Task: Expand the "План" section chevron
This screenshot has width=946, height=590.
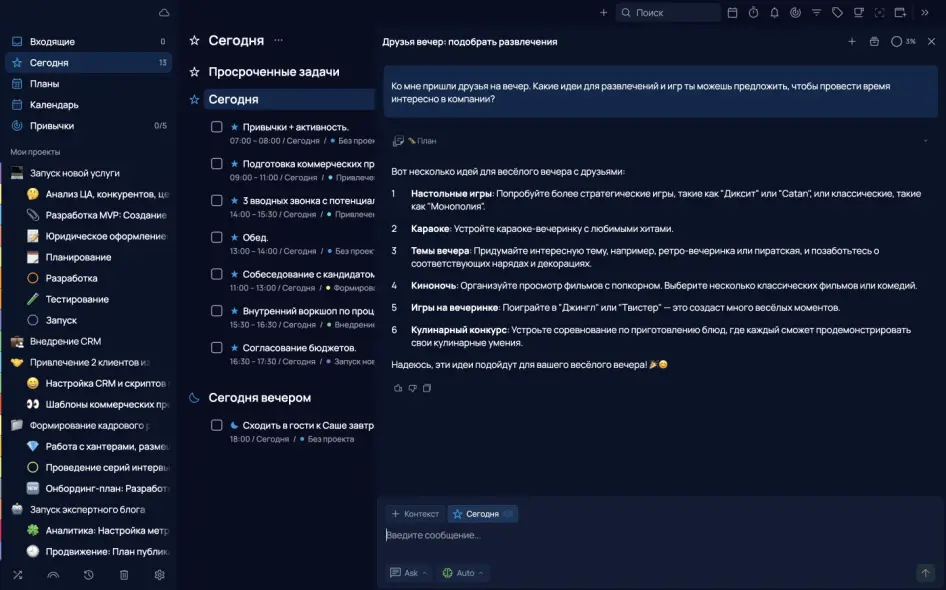Action: (925, 141)
